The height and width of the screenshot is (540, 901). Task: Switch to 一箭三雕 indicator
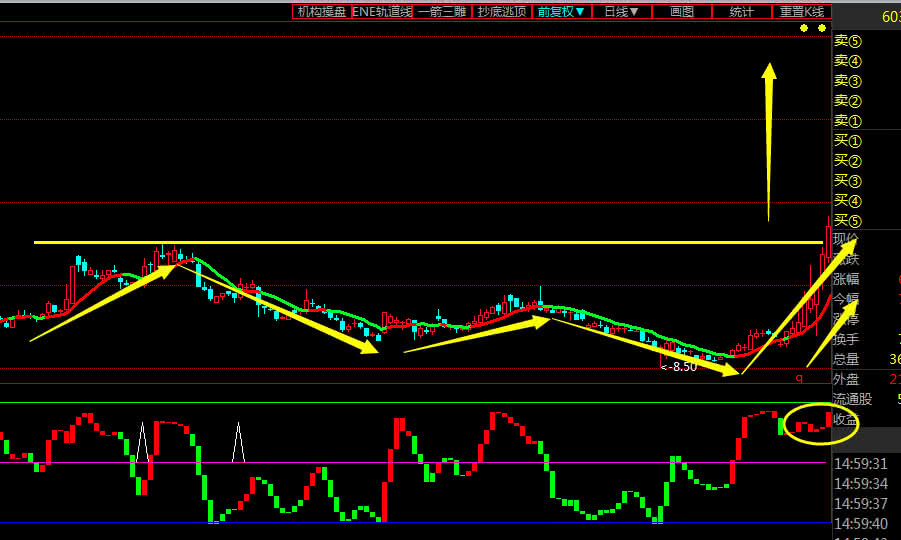click(442, 12)
